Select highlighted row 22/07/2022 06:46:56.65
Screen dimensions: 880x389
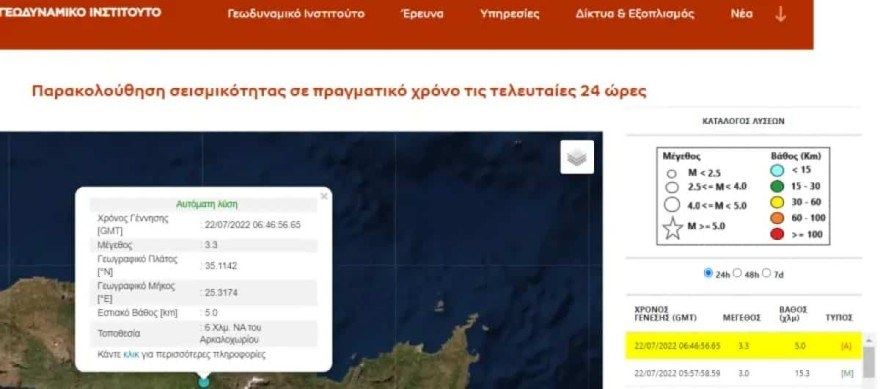[744, 346]
